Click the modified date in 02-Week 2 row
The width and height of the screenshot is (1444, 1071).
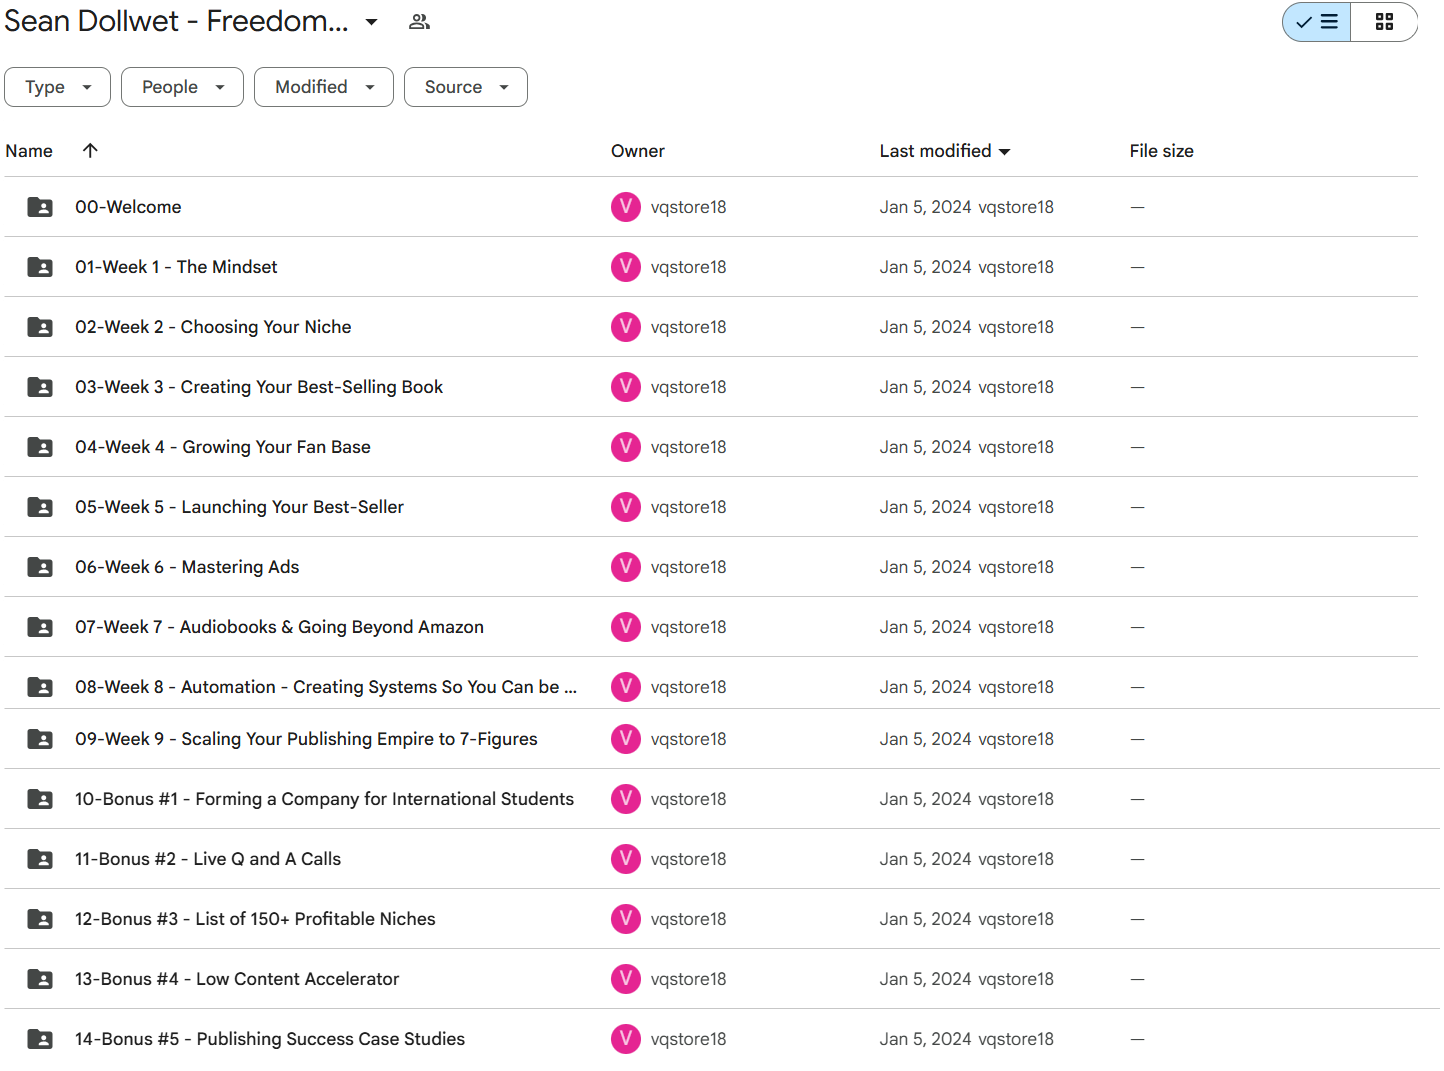926,327
